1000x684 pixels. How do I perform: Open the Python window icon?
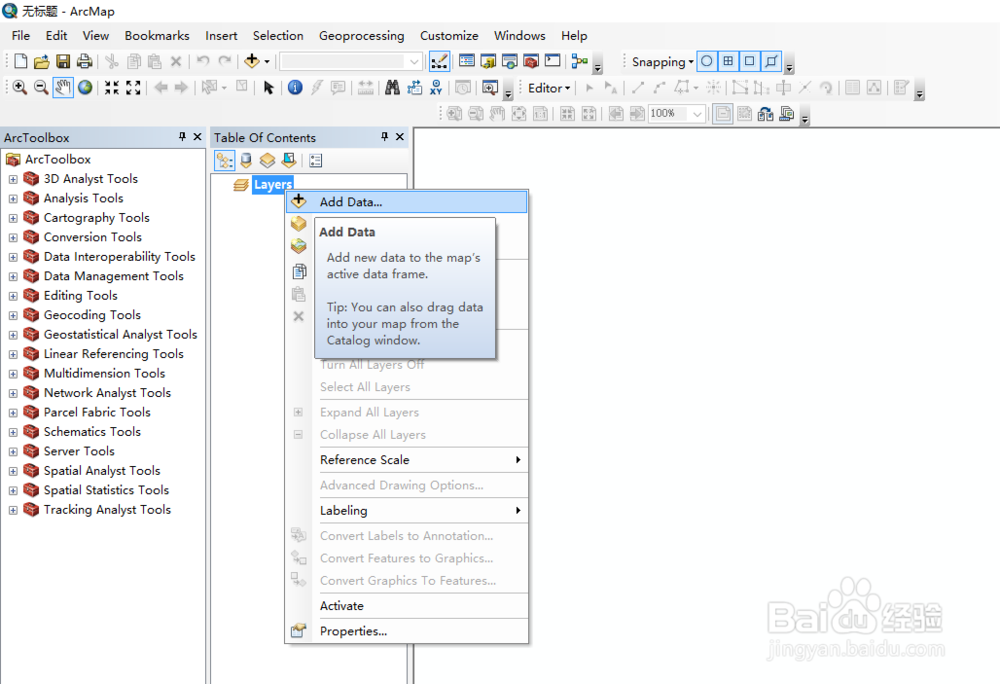click(x=552, y=61)
